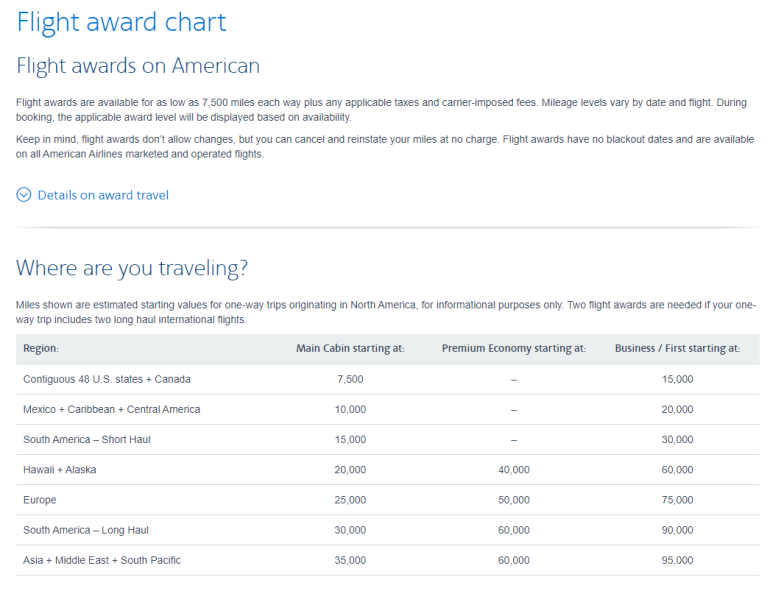Click the 95,000 Business / First value
Image resolution: width=770 pixels, height=591 pixels.
click(x=677, y=560)
